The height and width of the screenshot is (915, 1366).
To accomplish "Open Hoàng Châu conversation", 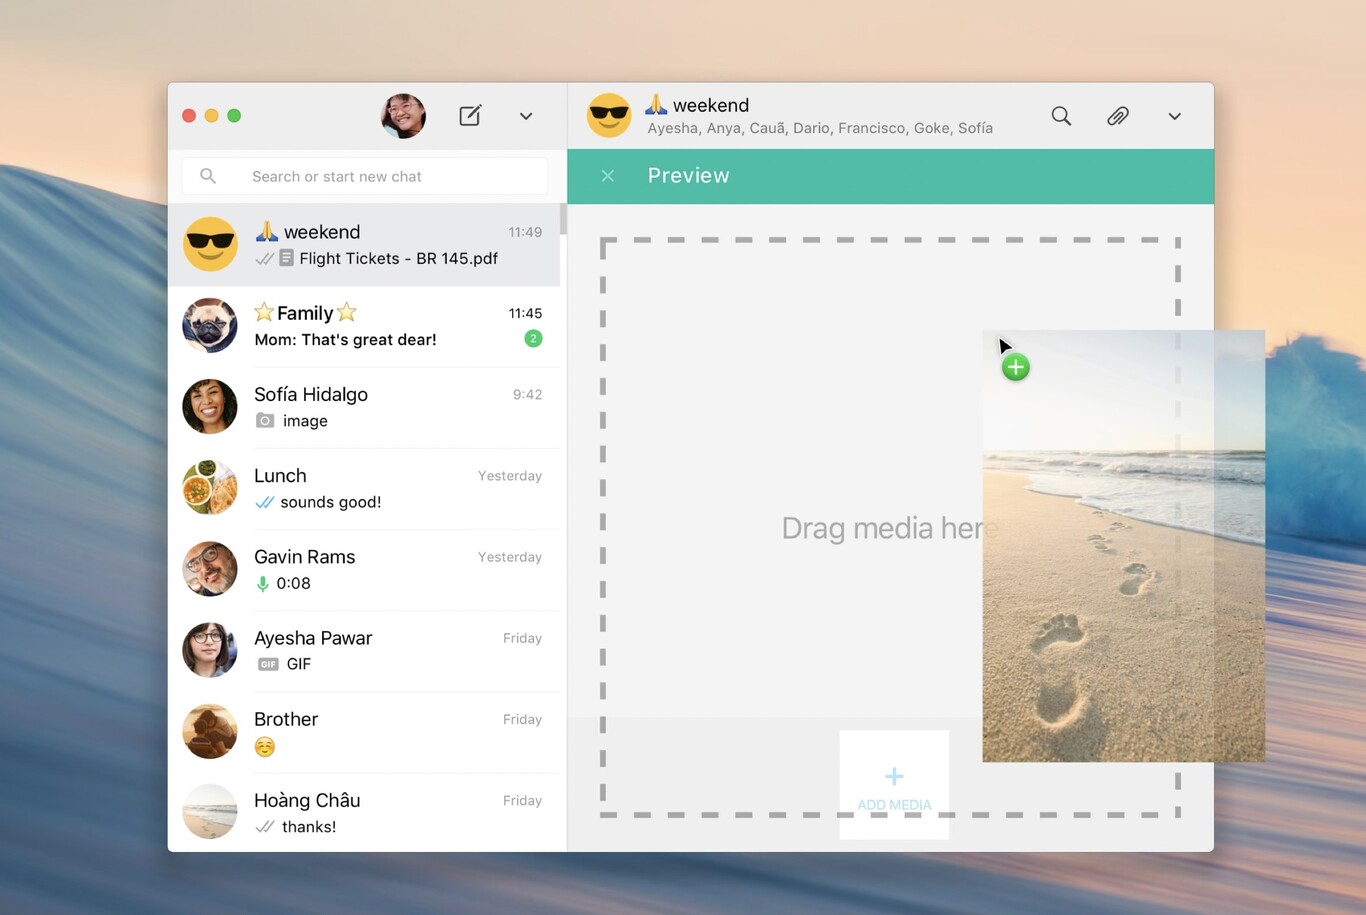I will point(364,812).
